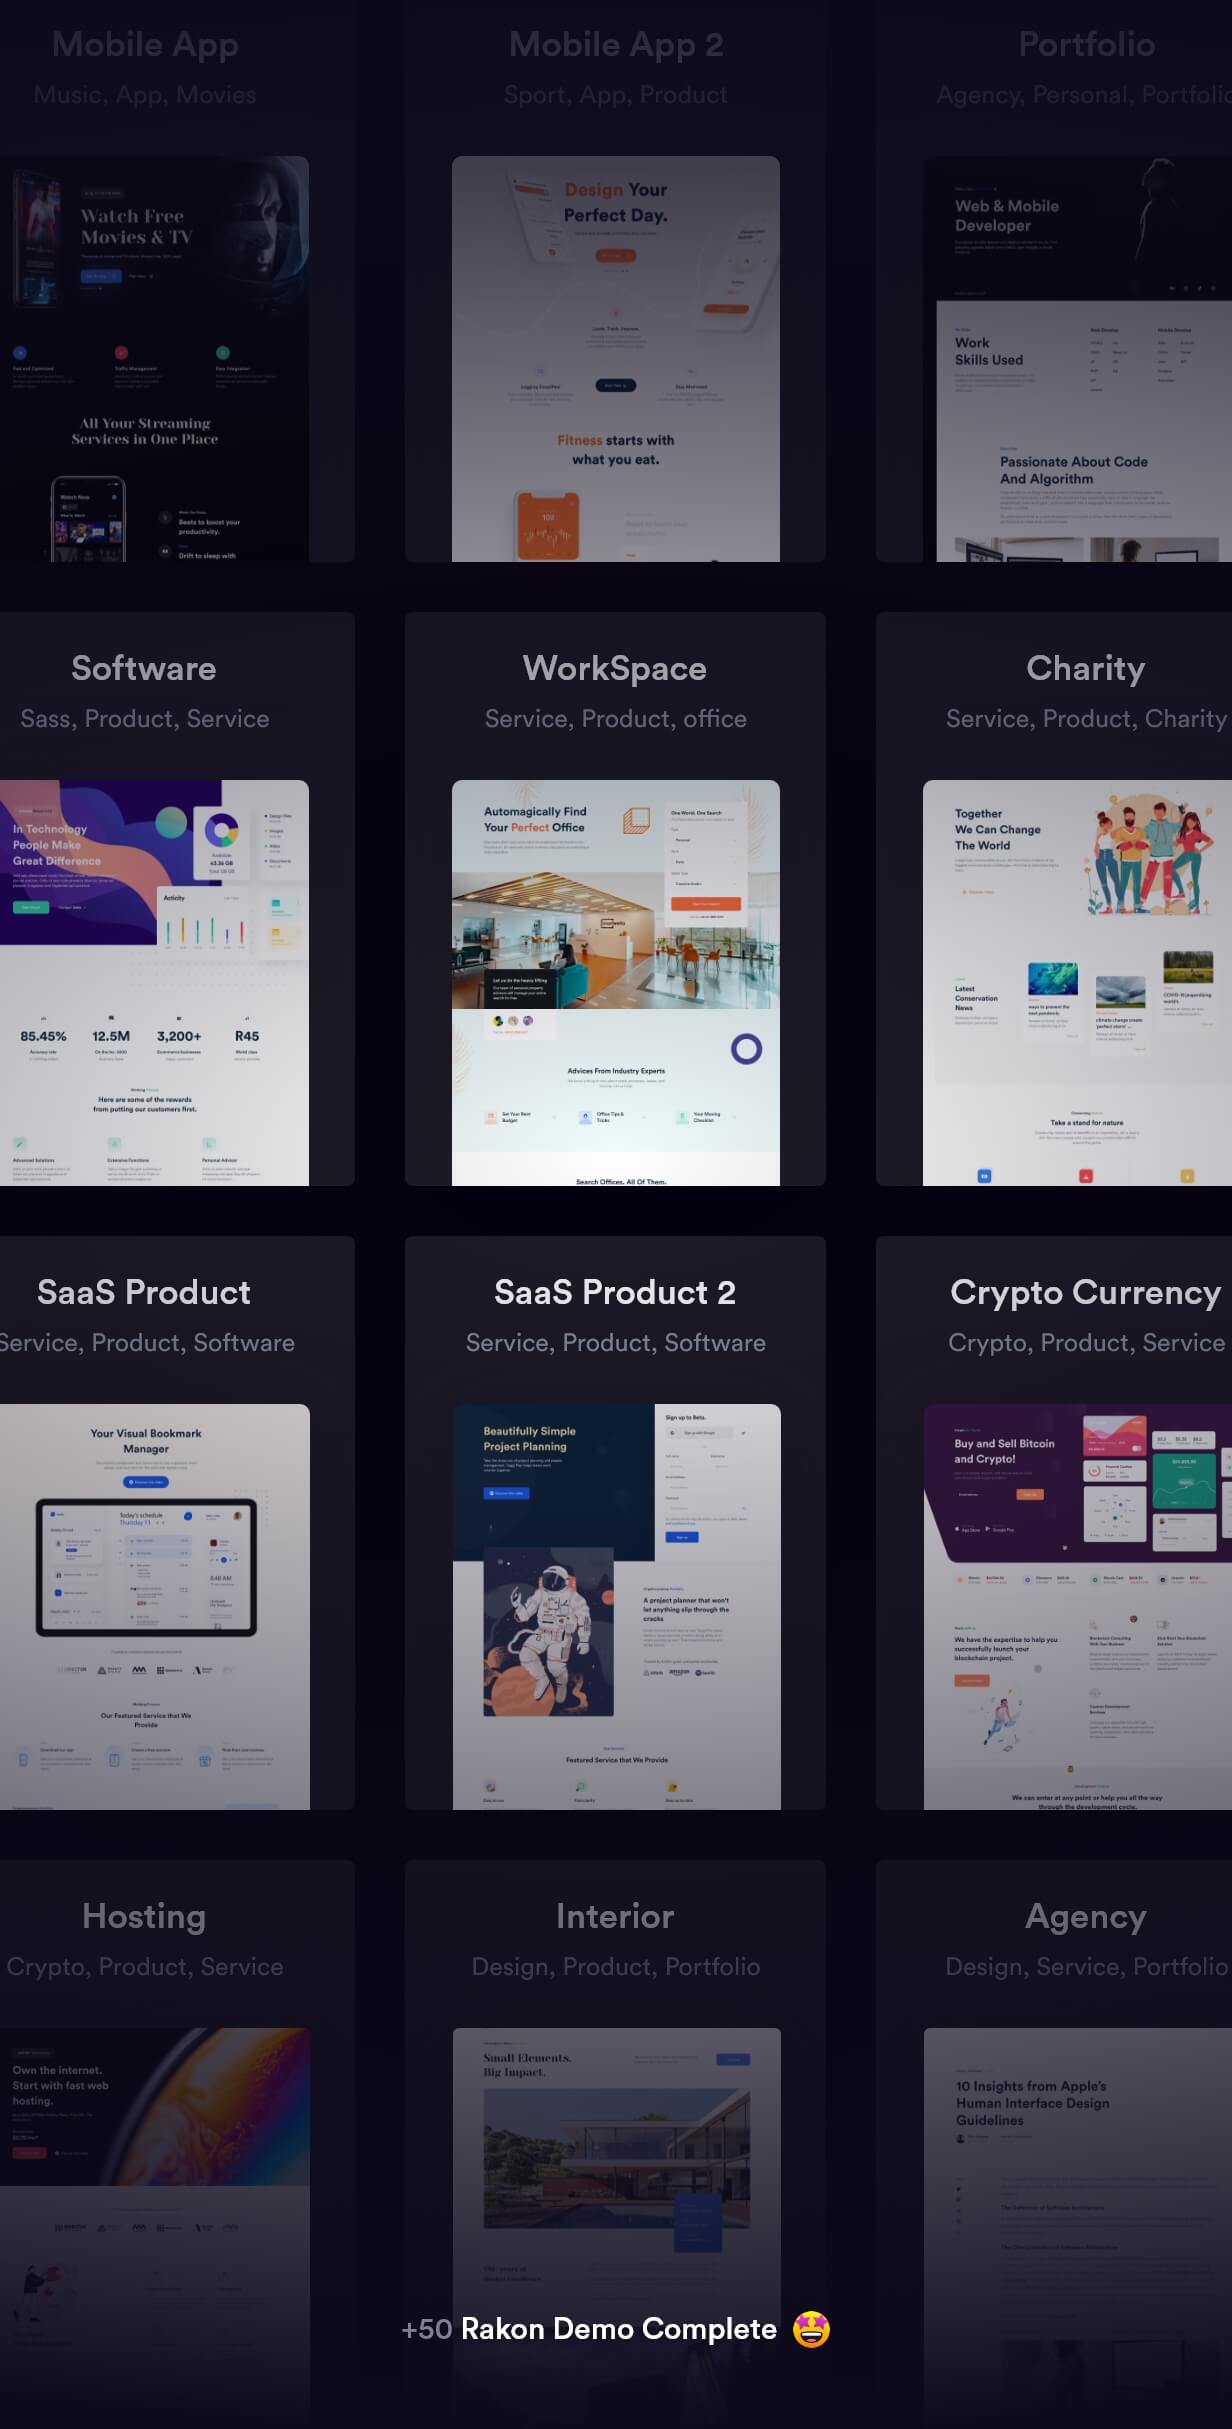Click the SaaS Product 2 title
Viewport: 1232px width, 2429px height.
point(615,1292)
